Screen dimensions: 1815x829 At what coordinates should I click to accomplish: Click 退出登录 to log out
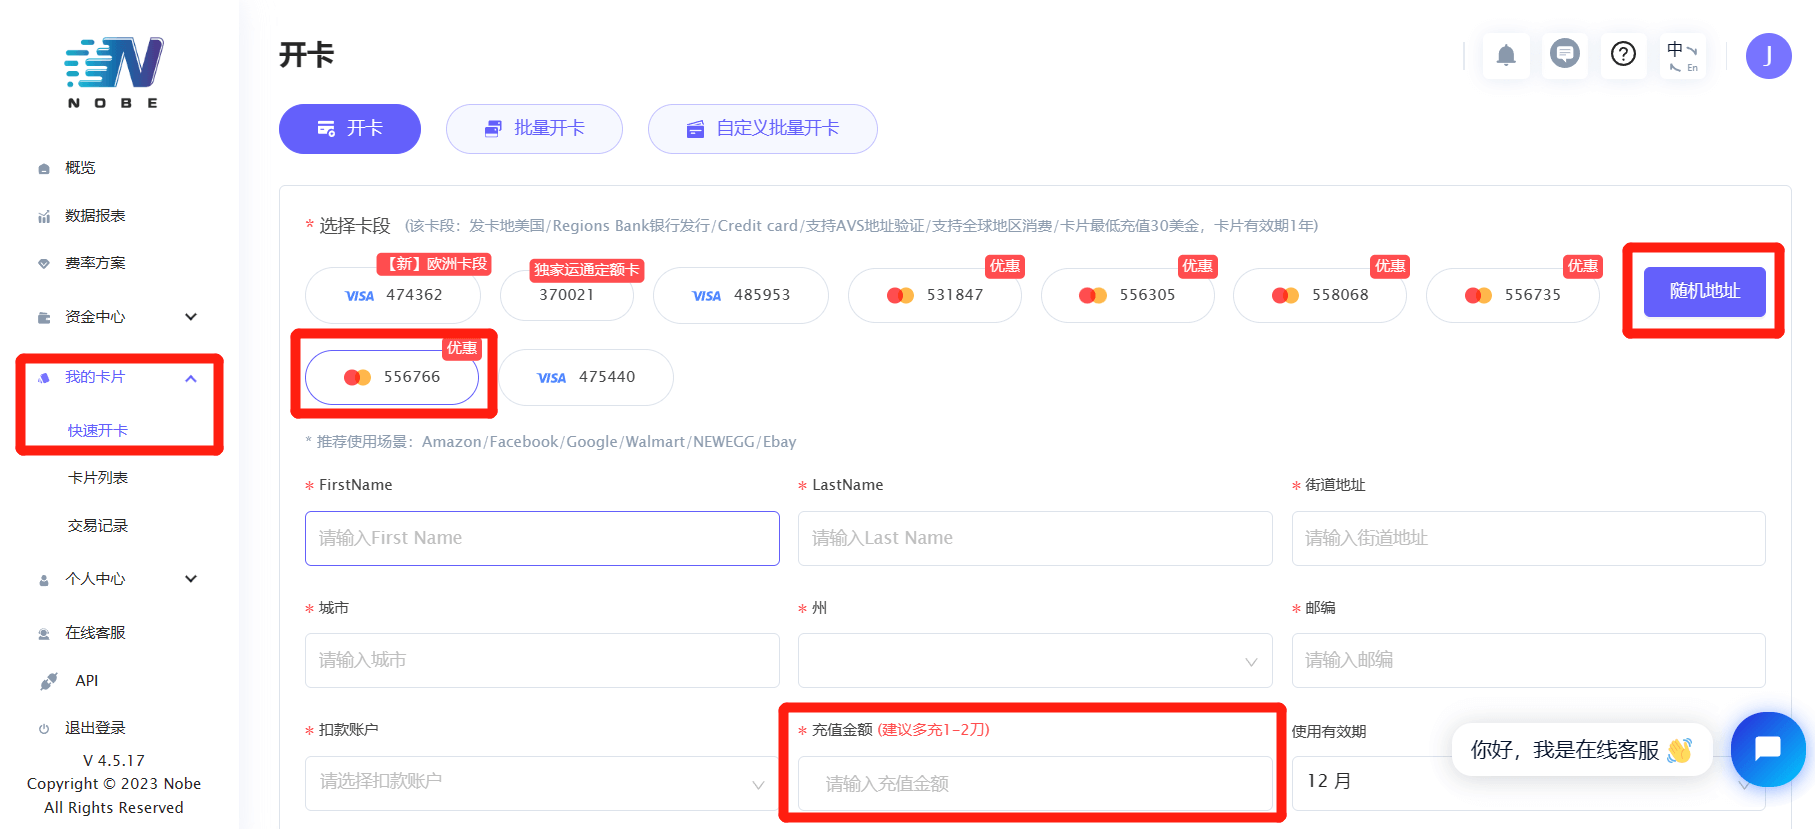coord(95,728)
